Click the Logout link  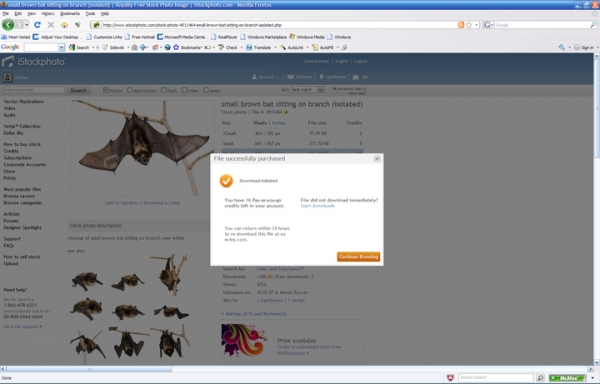click(x=360, y=61)
